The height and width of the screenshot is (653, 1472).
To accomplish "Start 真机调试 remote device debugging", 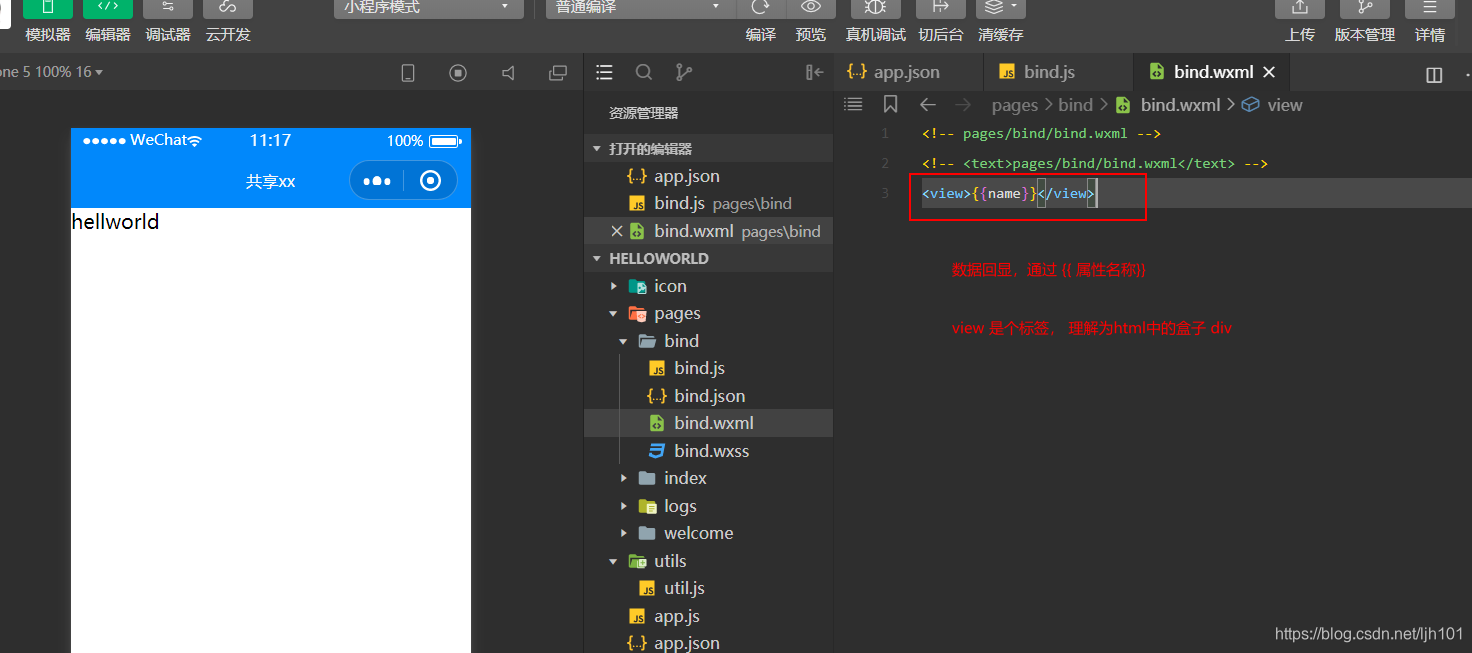I will (875, 8).
